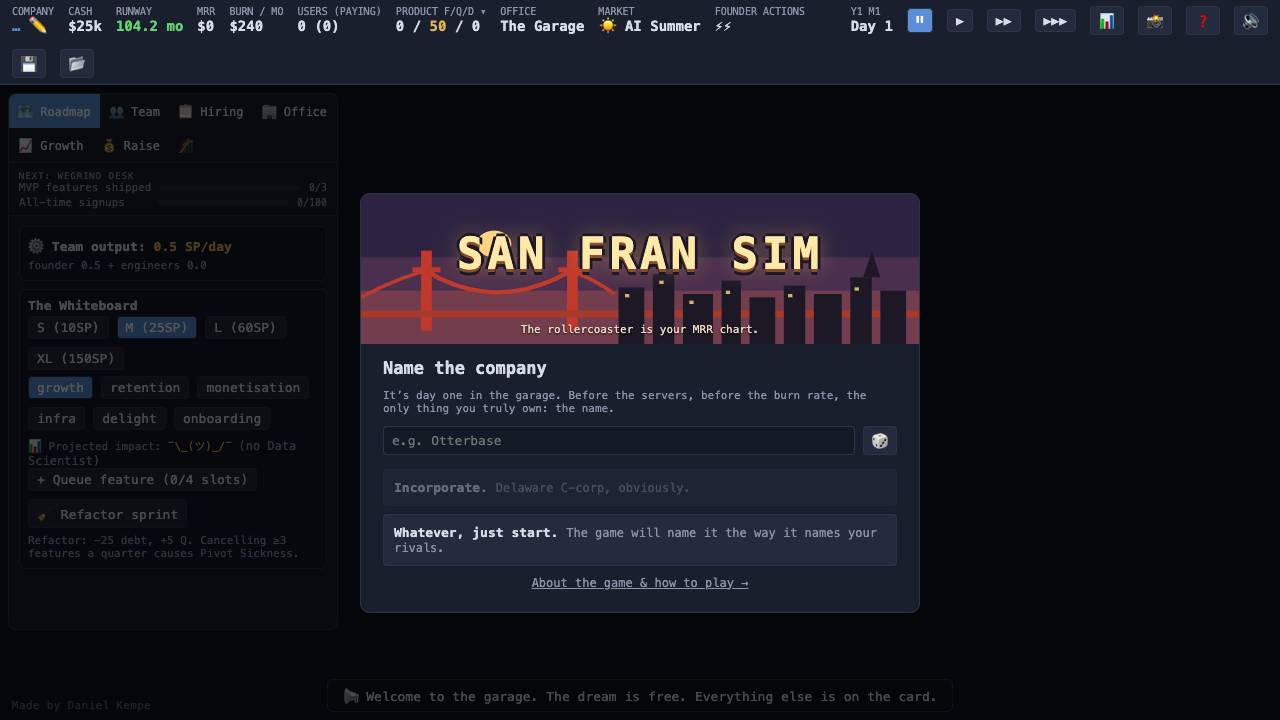Viewport: 1280px width, 720px height.
Task: Open the bar chart stats icon
Action: point(1107,21)
